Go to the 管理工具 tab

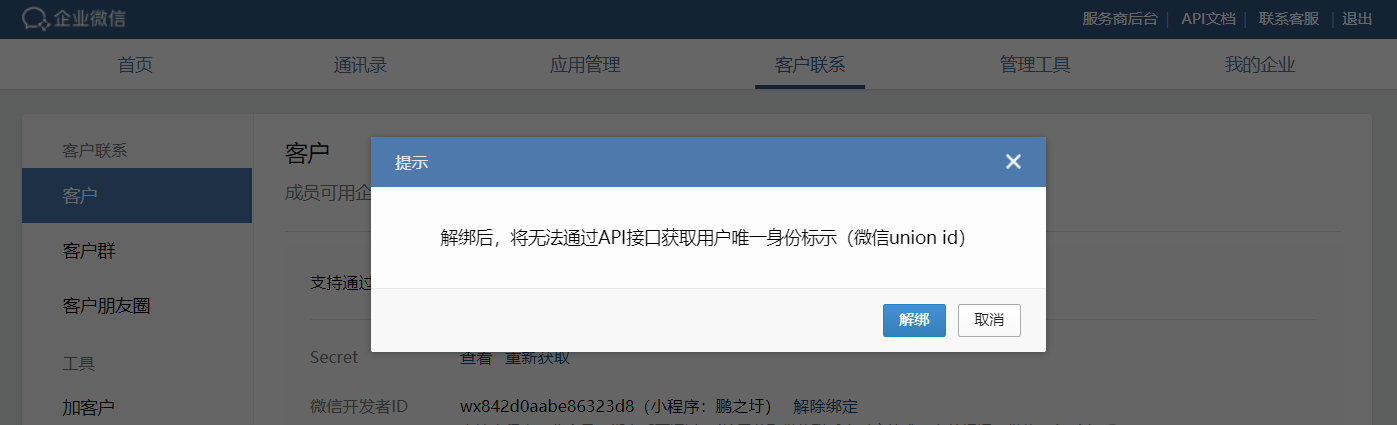click(1035, 65)
